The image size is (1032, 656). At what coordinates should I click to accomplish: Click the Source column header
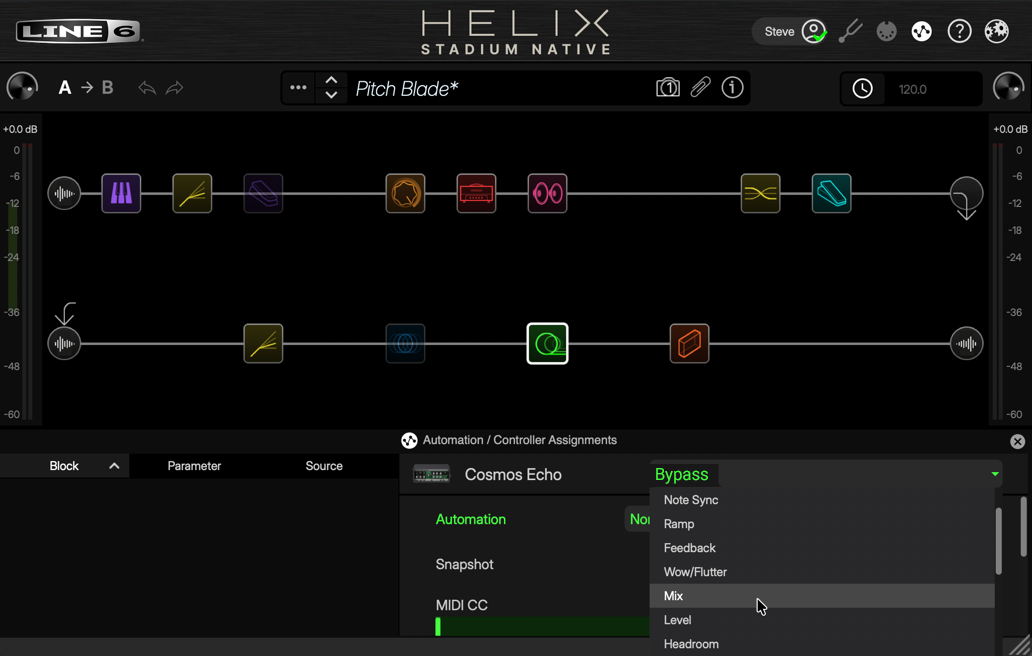324,466
